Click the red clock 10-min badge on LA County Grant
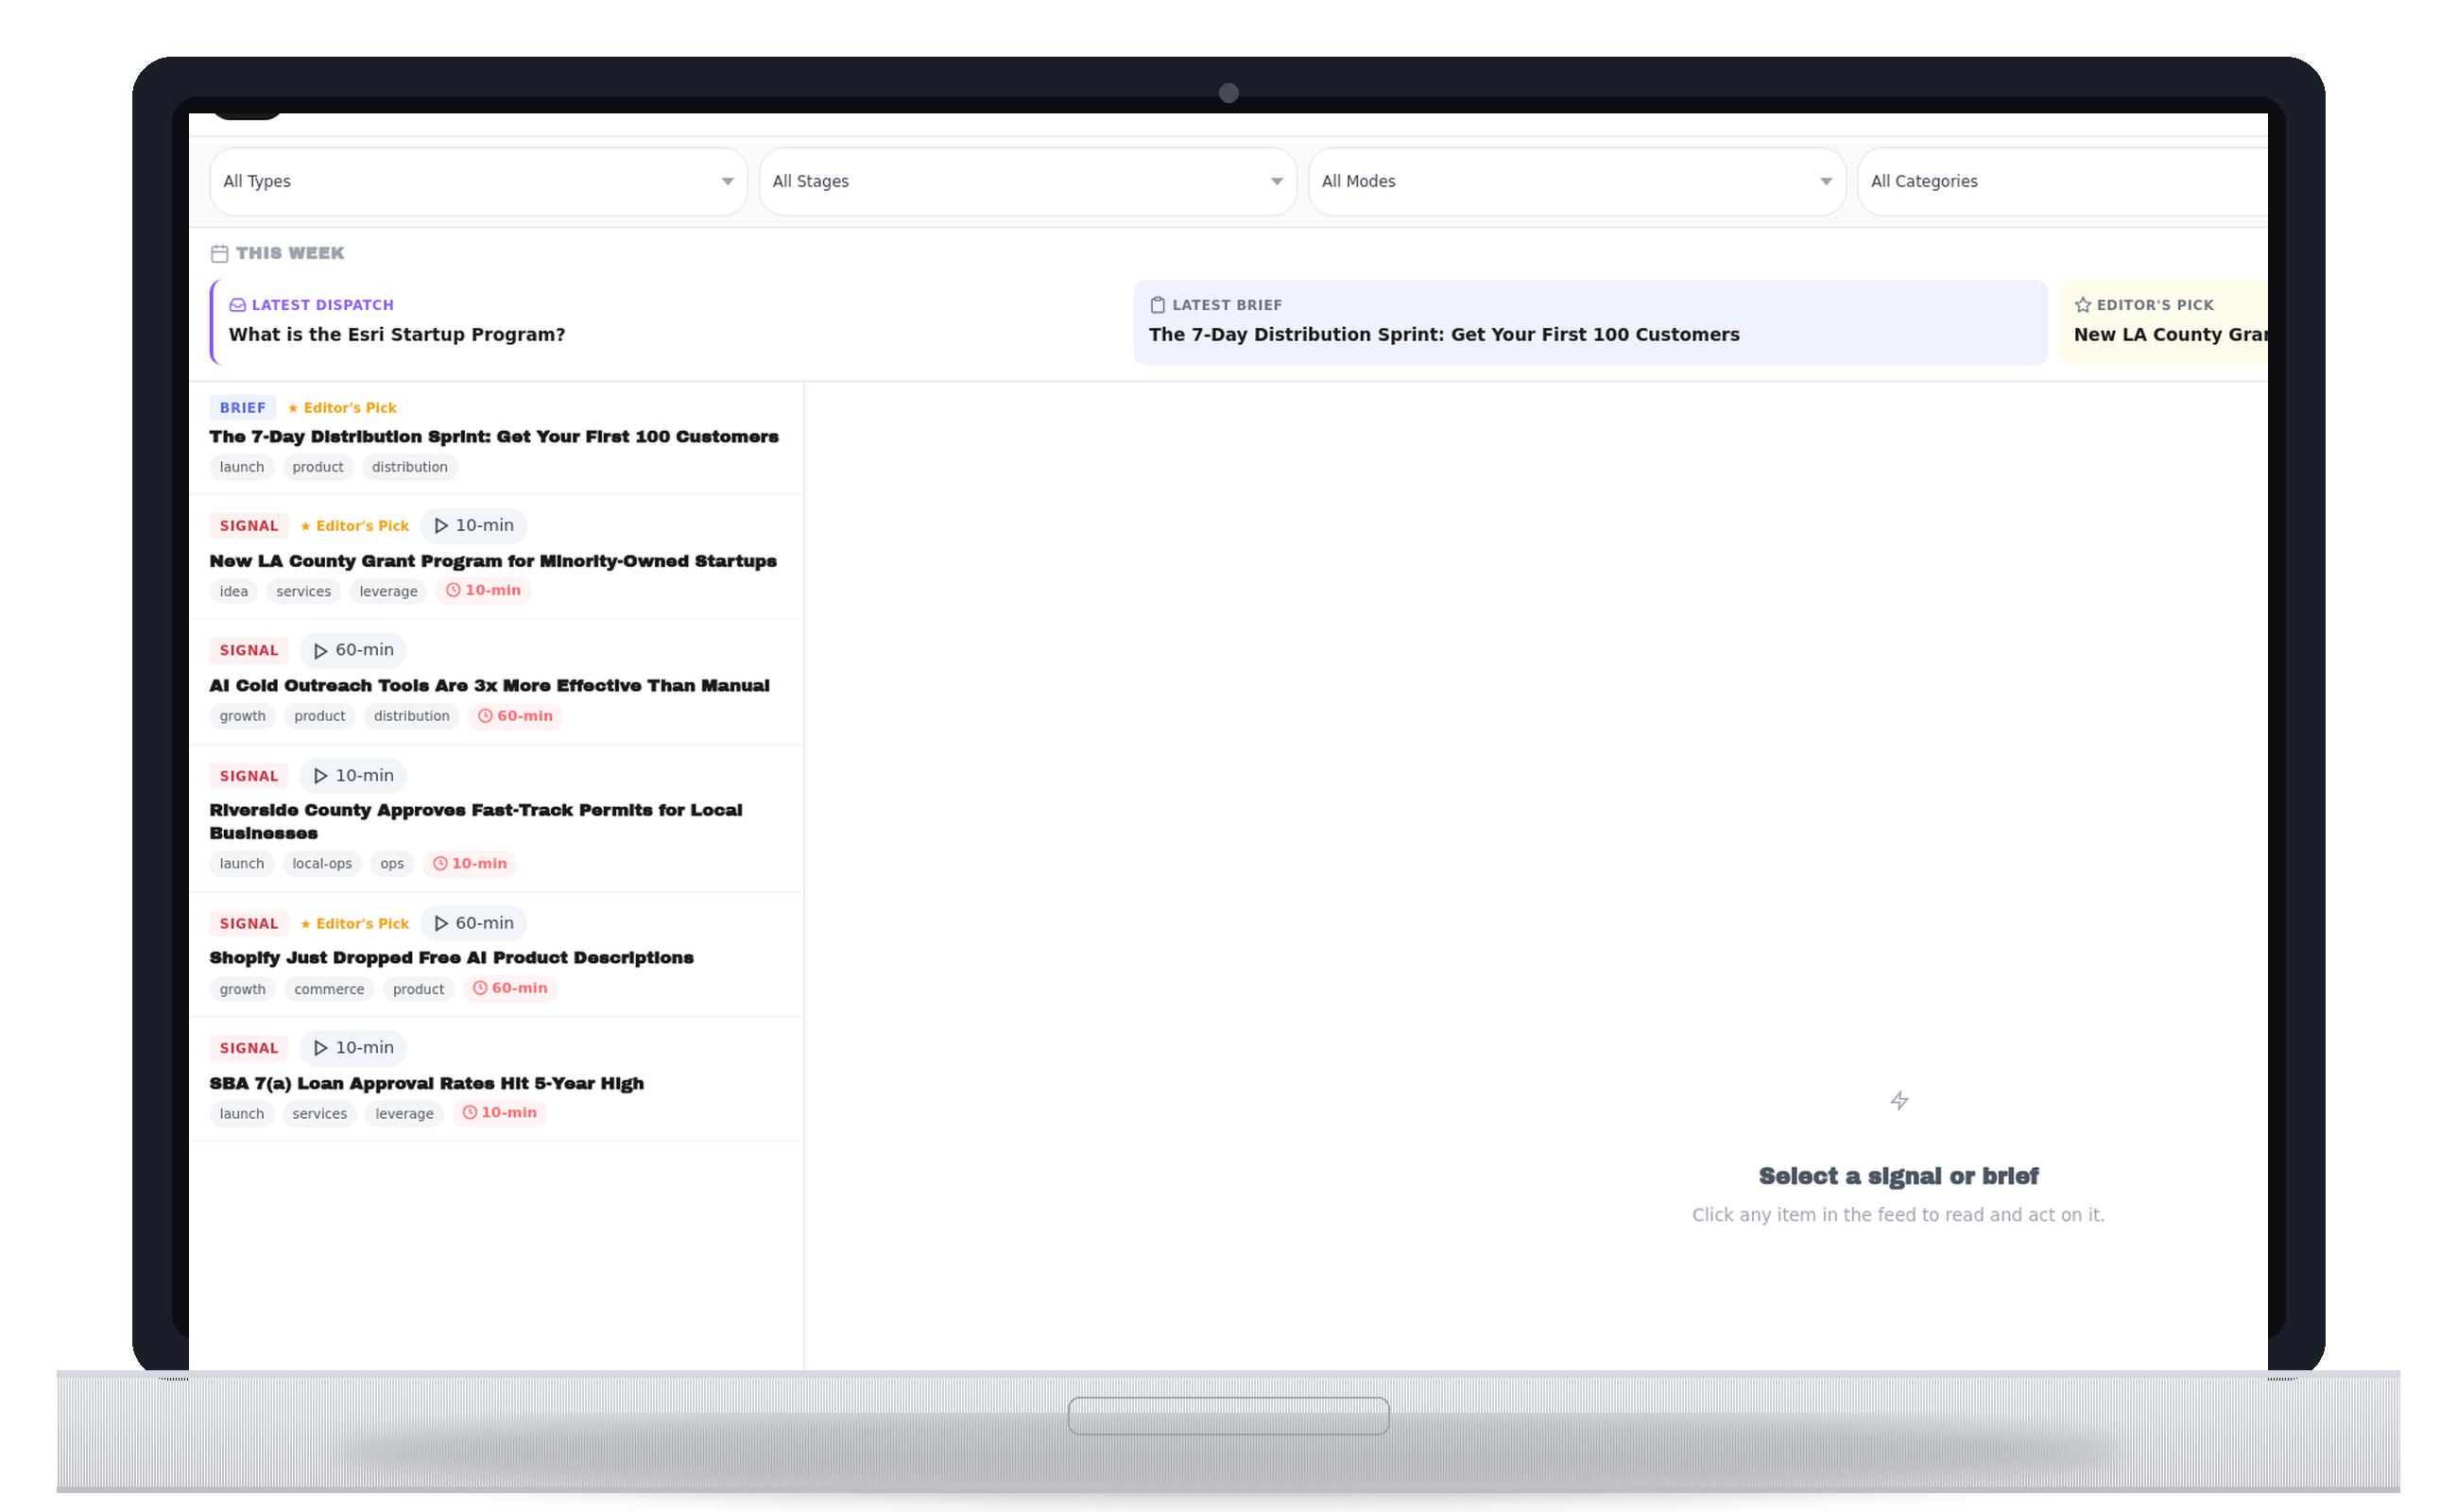 (x=483, y=590)
